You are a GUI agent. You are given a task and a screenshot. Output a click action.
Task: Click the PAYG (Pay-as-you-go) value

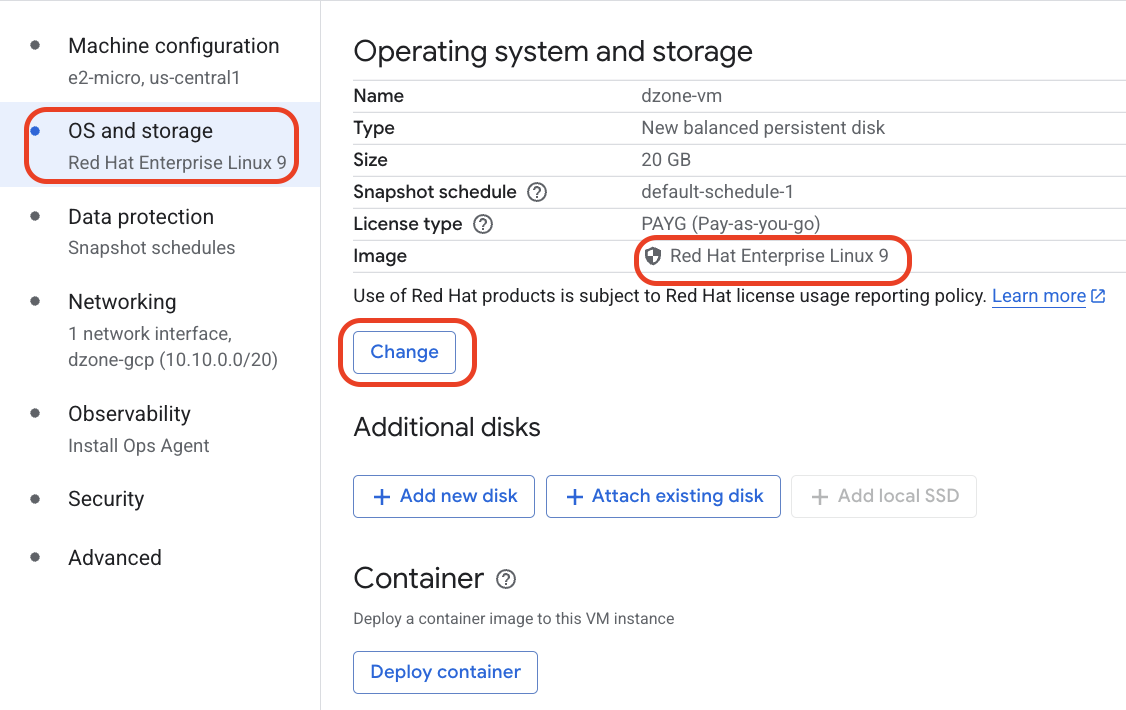pos(730,224)
